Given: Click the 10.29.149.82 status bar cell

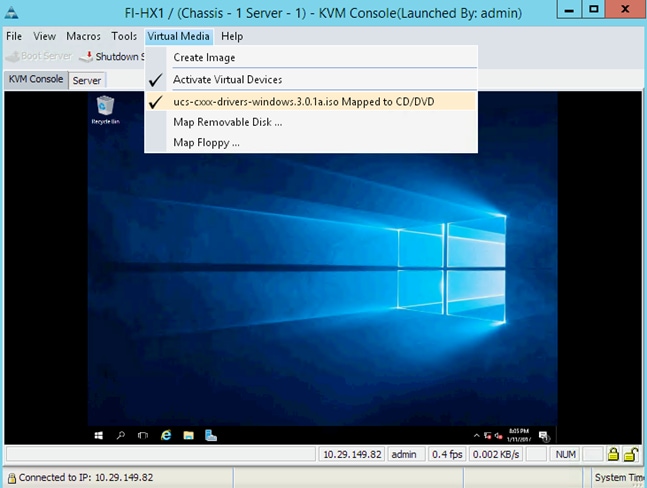Looking at the screenshot, I should coord(352,455).
